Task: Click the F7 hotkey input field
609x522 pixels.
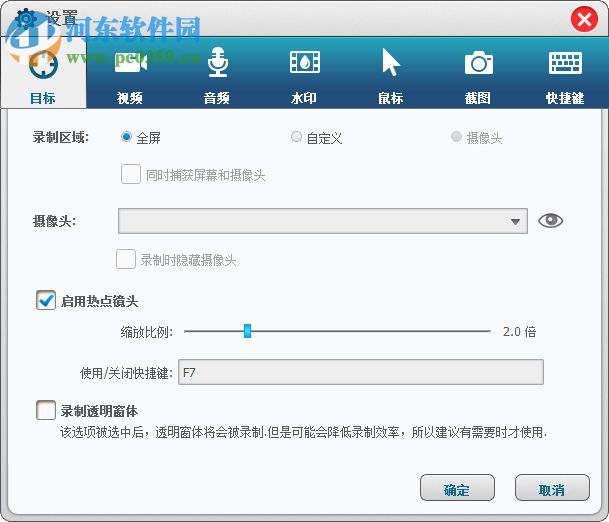Action: [360, 372]
